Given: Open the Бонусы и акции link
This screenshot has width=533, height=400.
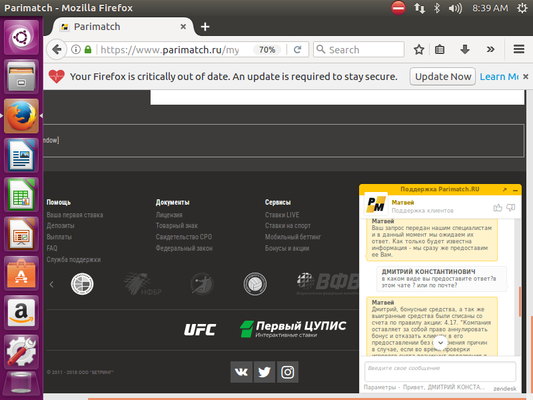Looking at the screenshot, I should pyautogui.click(x=287, y=248).
